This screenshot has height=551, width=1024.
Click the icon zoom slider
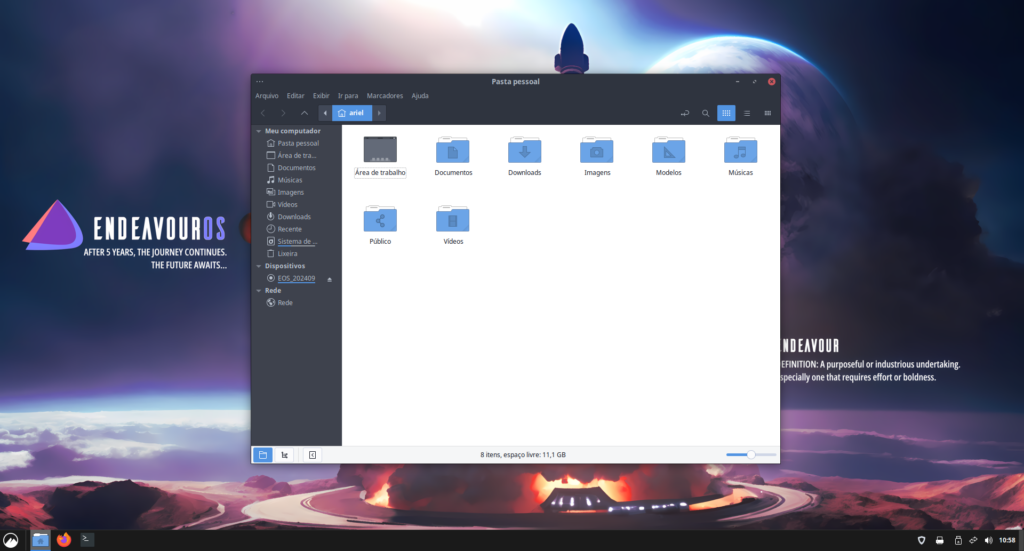(x=751, y=454)
